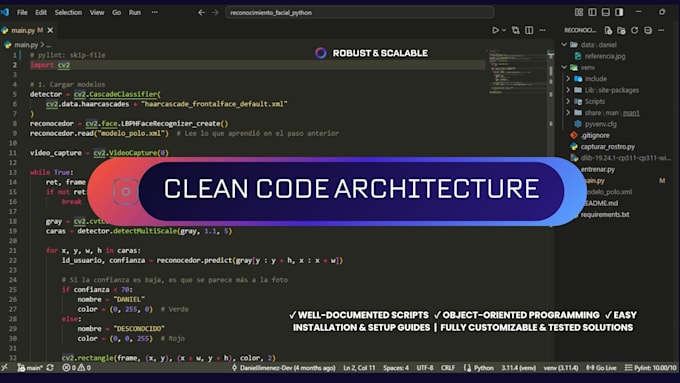Close the main.py tab

coord(50,30)
